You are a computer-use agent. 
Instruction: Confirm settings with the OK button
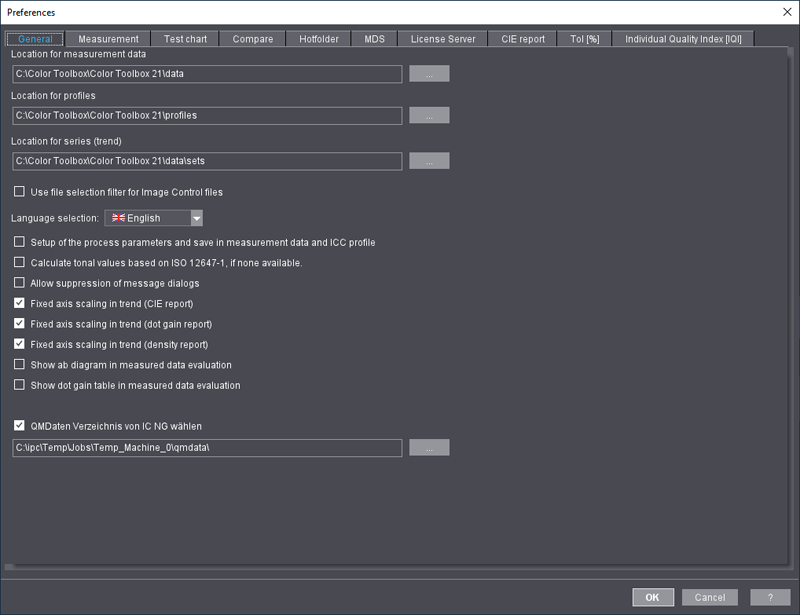652,597
